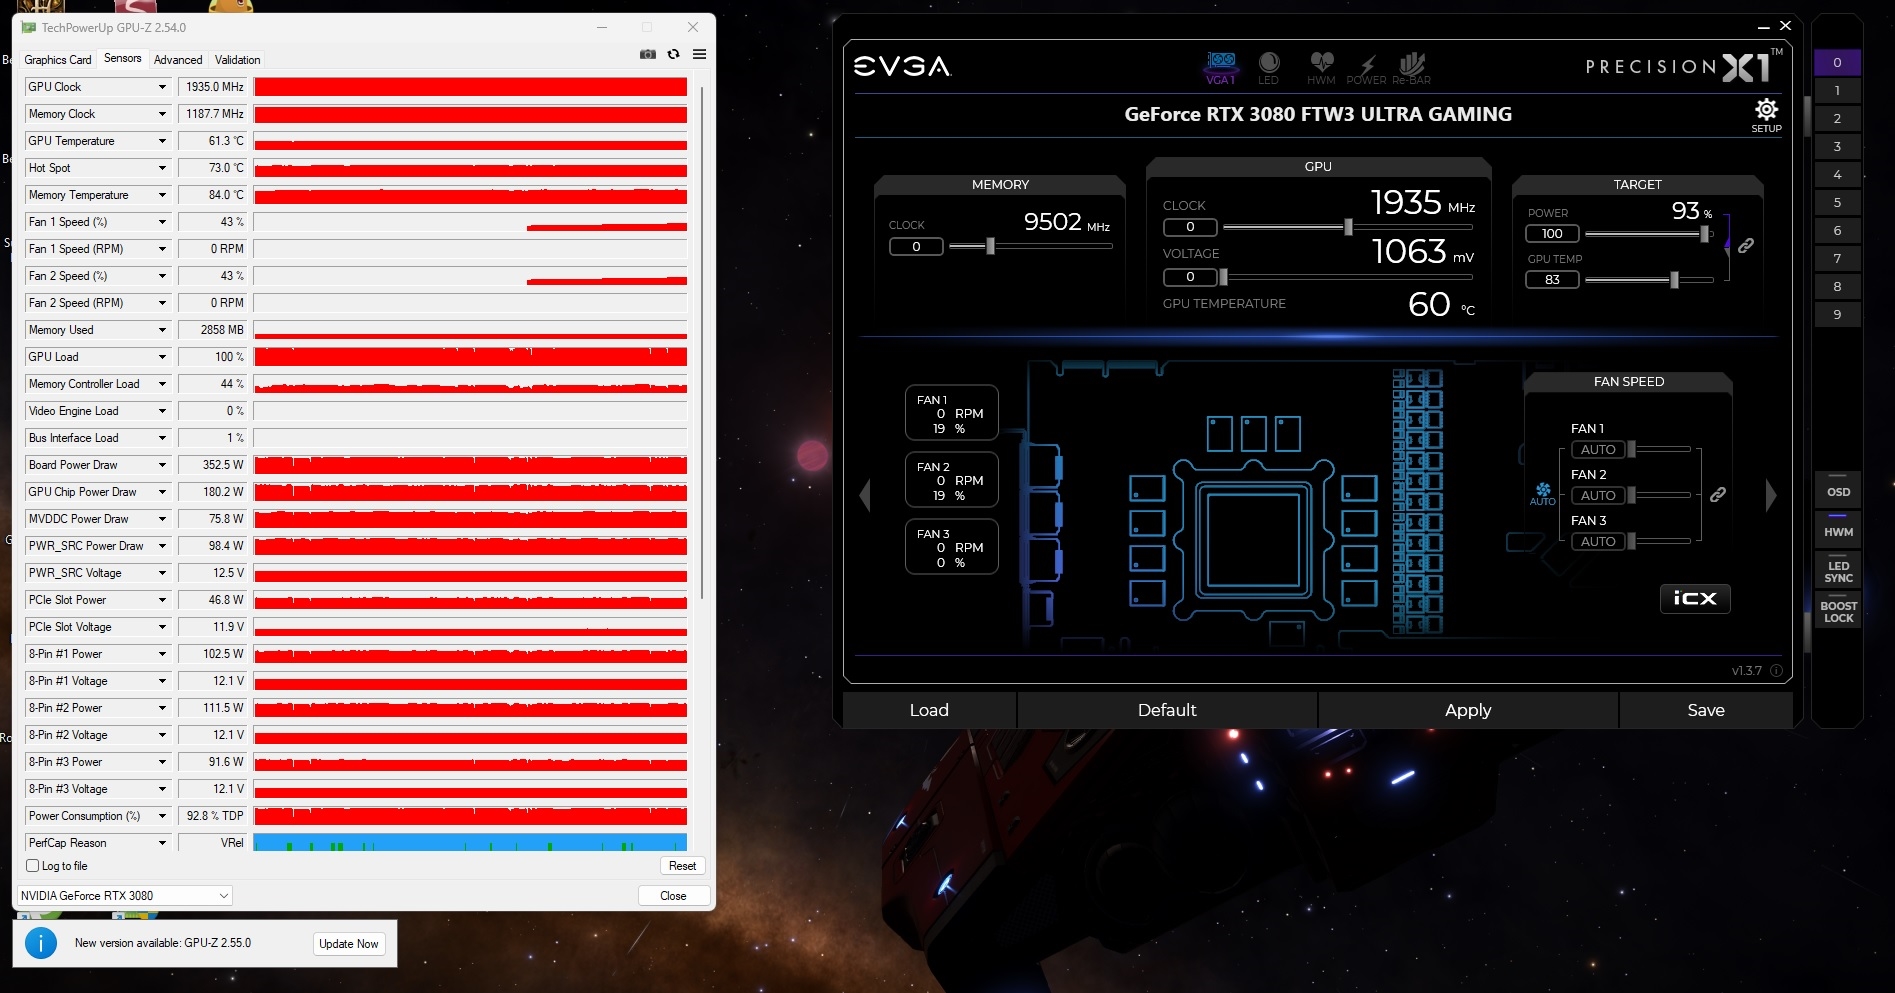
Task: Click the GPU voltage offset input field
Action: point(1190,277)
